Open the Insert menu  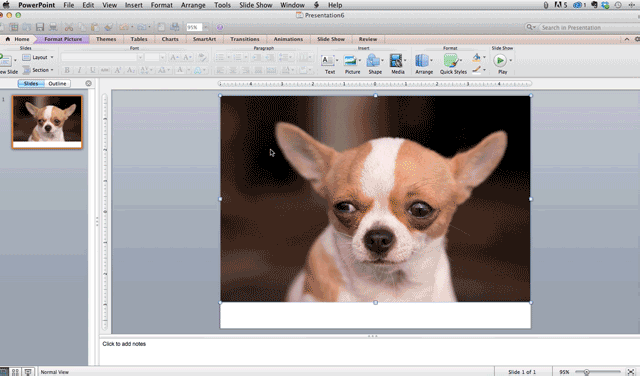pyautogui.click(x=133, y=5)
